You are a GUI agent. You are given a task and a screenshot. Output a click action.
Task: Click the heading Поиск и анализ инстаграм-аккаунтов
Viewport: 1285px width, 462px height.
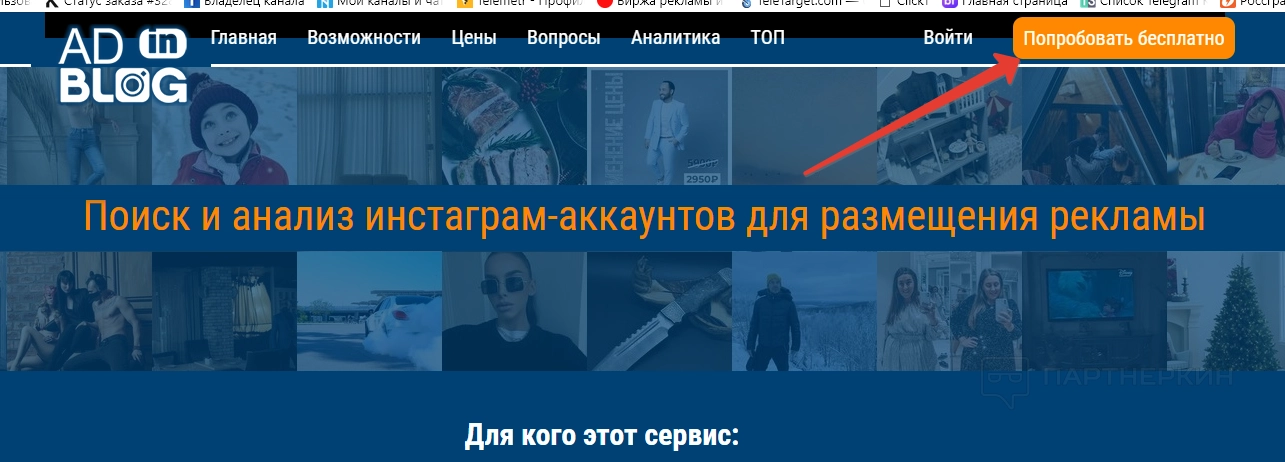[x=645, y=217]
